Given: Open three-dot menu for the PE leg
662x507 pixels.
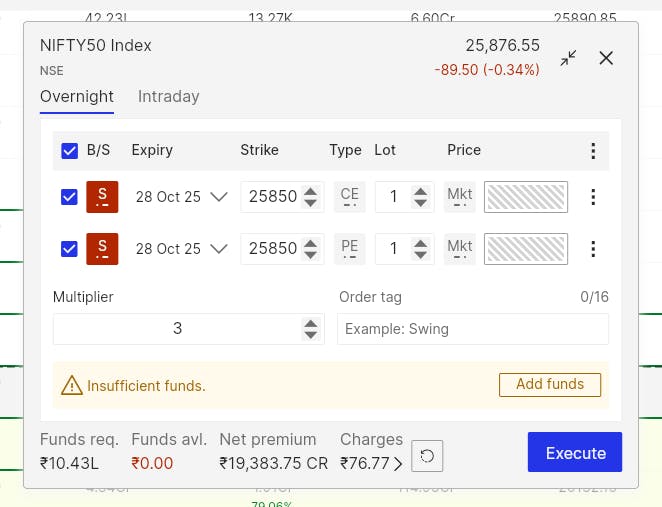Looking at the screenshot, I should pyautogui.click(x=593, y=249).
